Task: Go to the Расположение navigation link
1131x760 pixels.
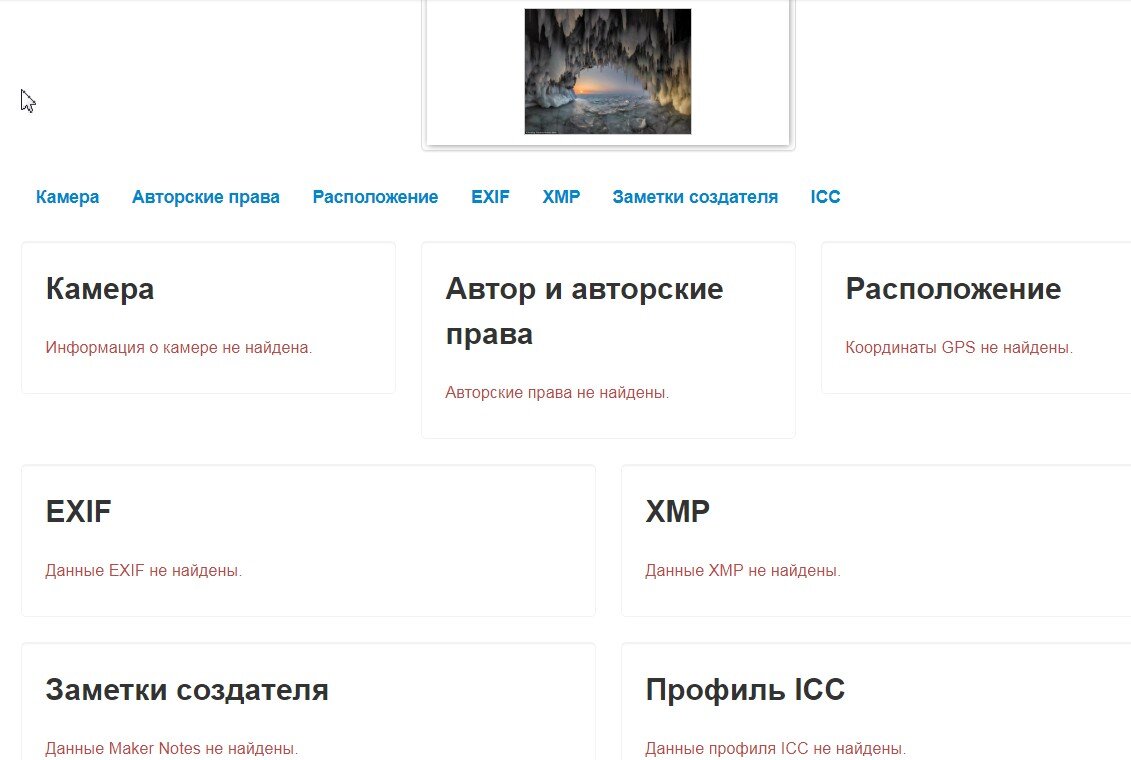Action: point(375,197)
